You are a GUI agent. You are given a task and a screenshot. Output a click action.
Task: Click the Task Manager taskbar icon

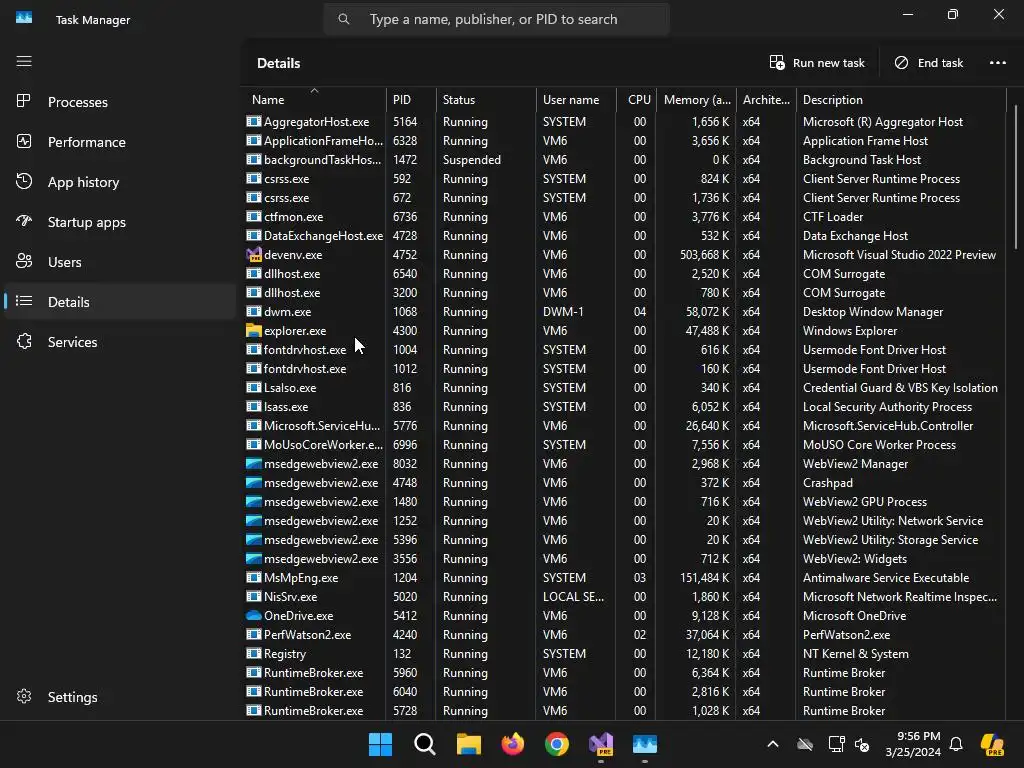click(645, 744)
